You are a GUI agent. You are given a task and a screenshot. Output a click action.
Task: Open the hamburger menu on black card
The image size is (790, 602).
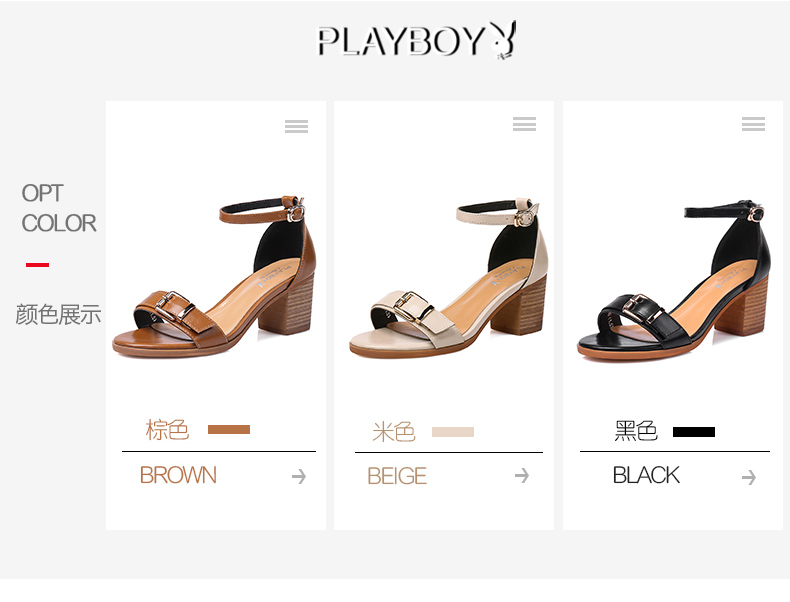coord(753,124)
